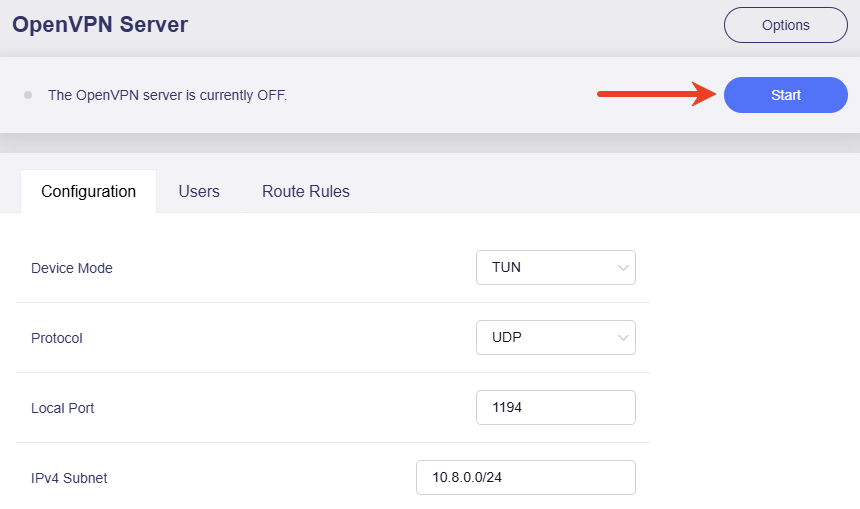This screenshot has width=860, height=509.
Task: Click the server currently OFF status message
Action: [167, 95]
